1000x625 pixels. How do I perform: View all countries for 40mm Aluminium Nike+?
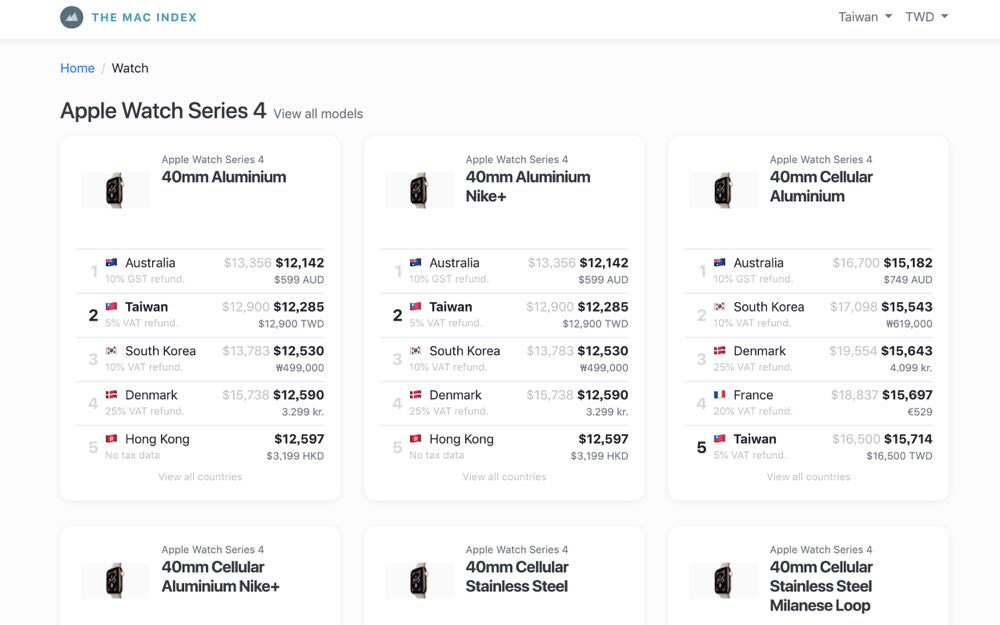pos(504,477)
